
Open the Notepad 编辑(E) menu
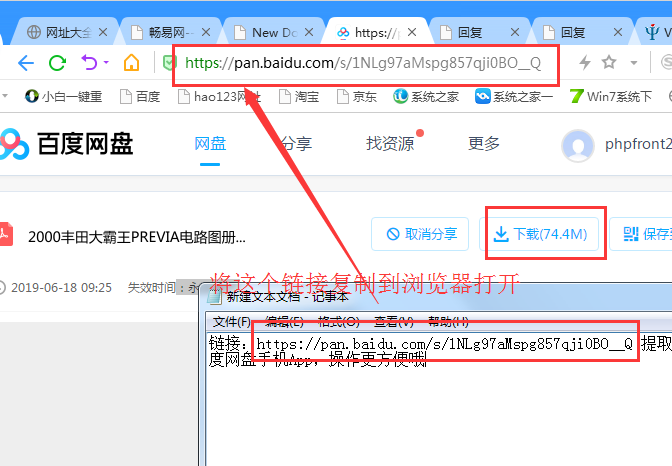point(284,322)
